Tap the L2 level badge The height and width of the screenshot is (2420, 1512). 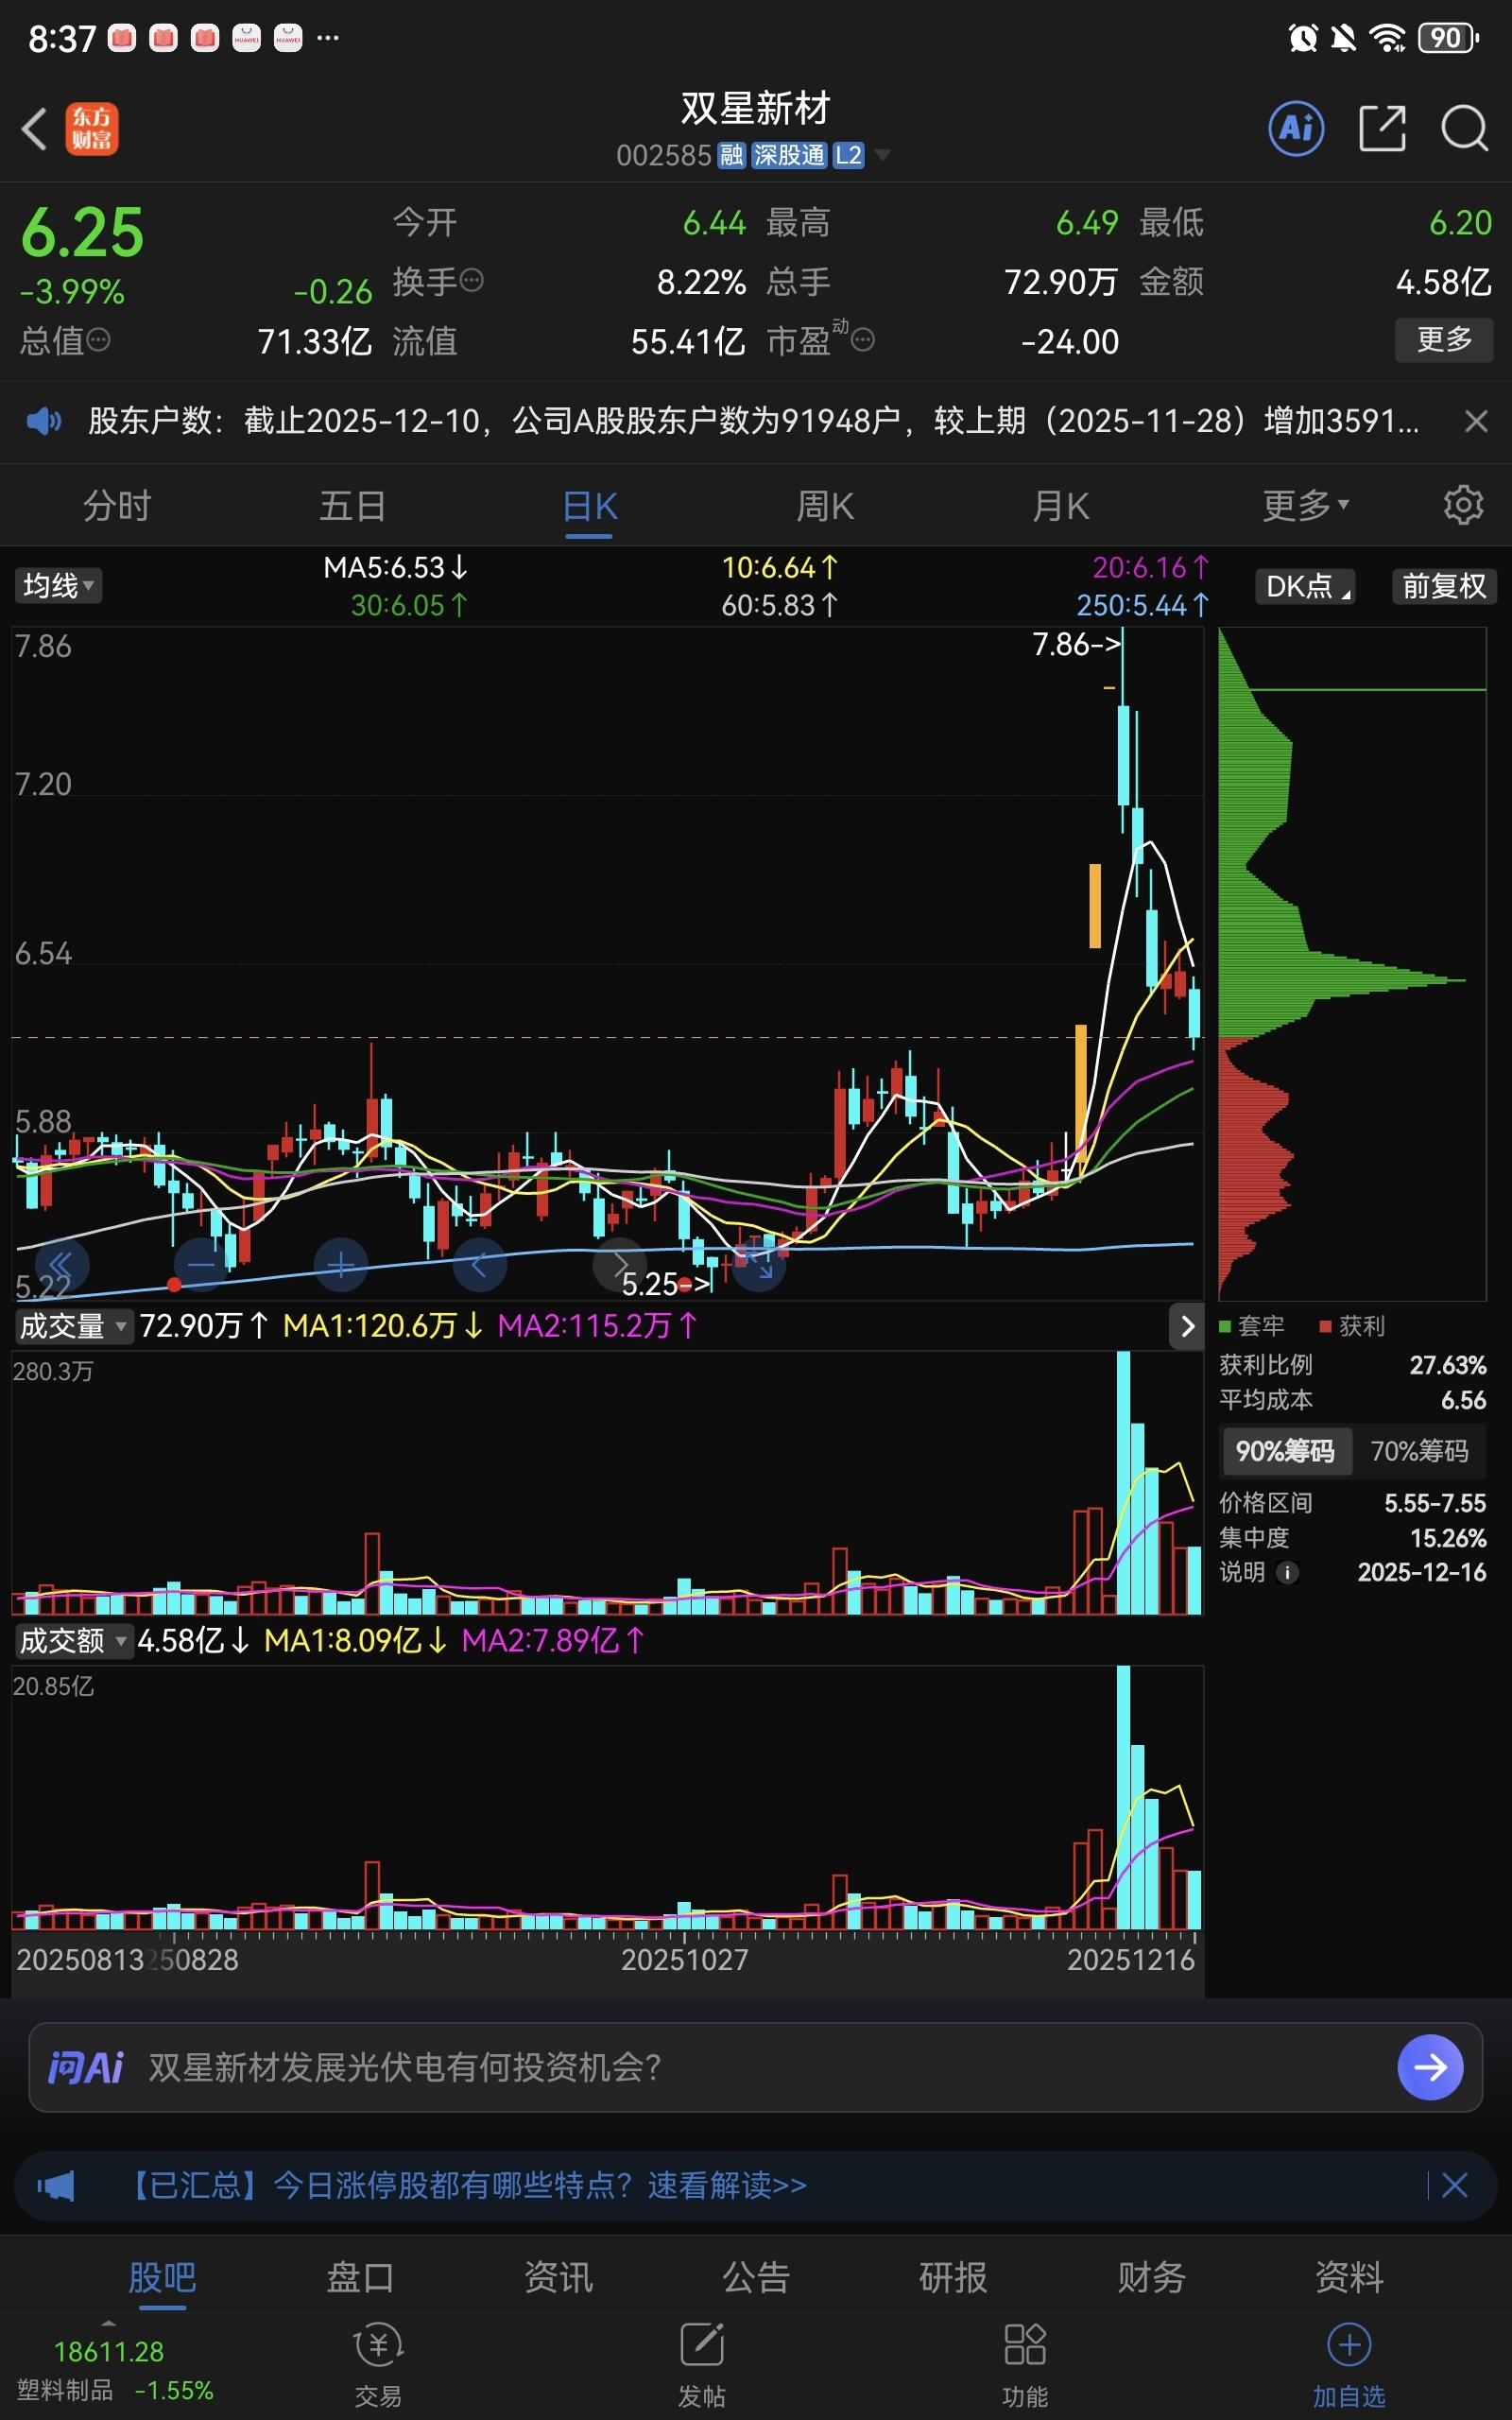pos(848,155)
